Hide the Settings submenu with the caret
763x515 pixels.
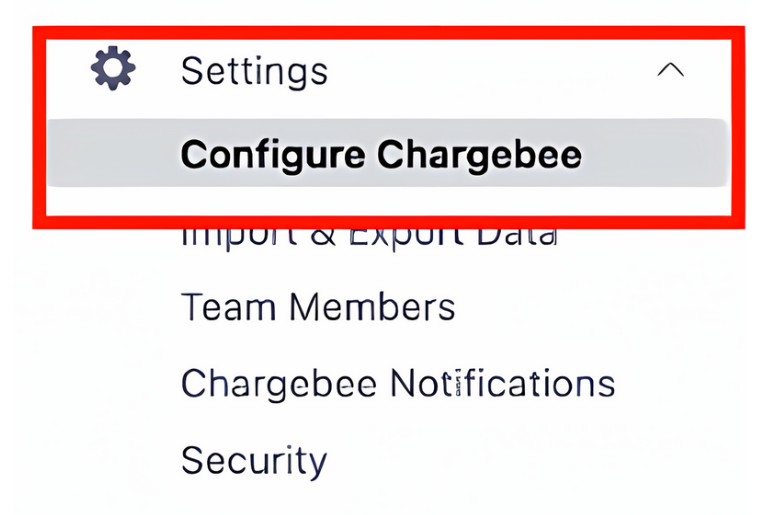(x=671, y=70)
